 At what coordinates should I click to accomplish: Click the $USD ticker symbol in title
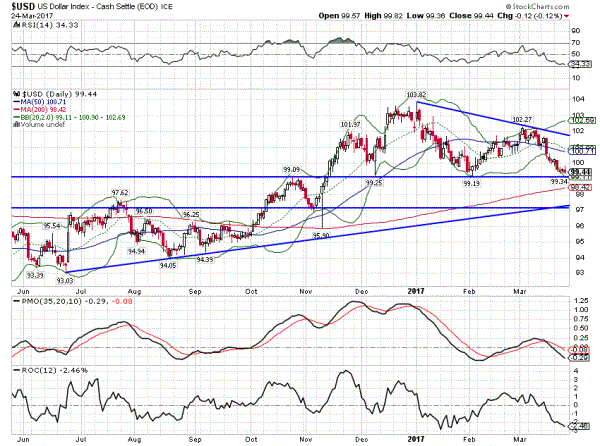pyautogui.click(x=18, y=8)
